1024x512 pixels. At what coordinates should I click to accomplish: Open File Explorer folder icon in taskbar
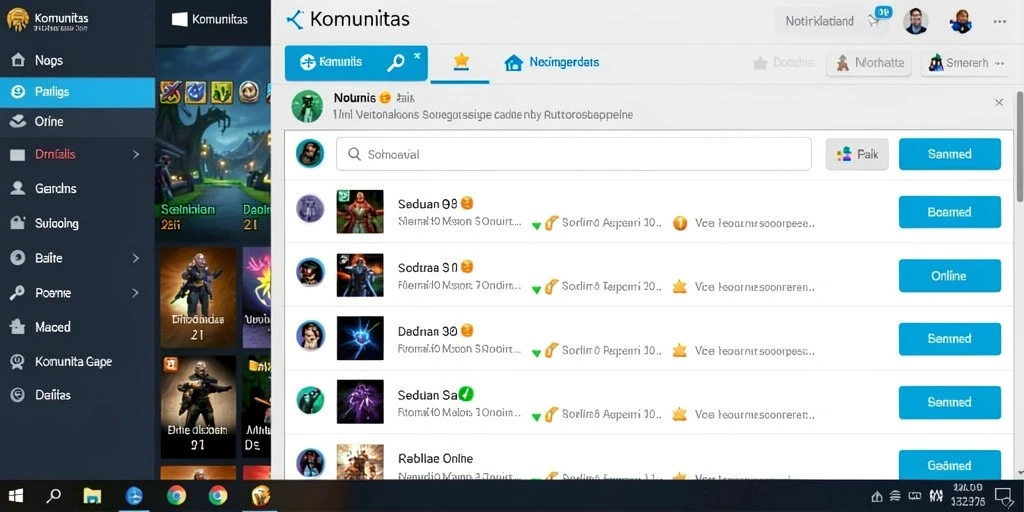(x=93, y=496)
